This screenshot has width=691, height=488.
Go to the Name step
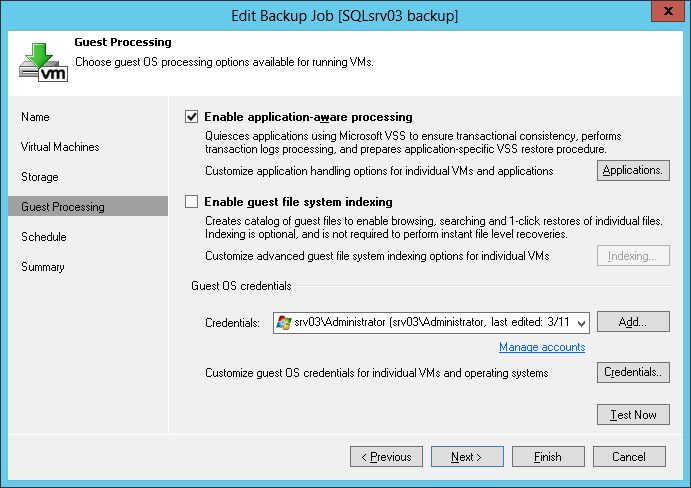pos(35,117)
